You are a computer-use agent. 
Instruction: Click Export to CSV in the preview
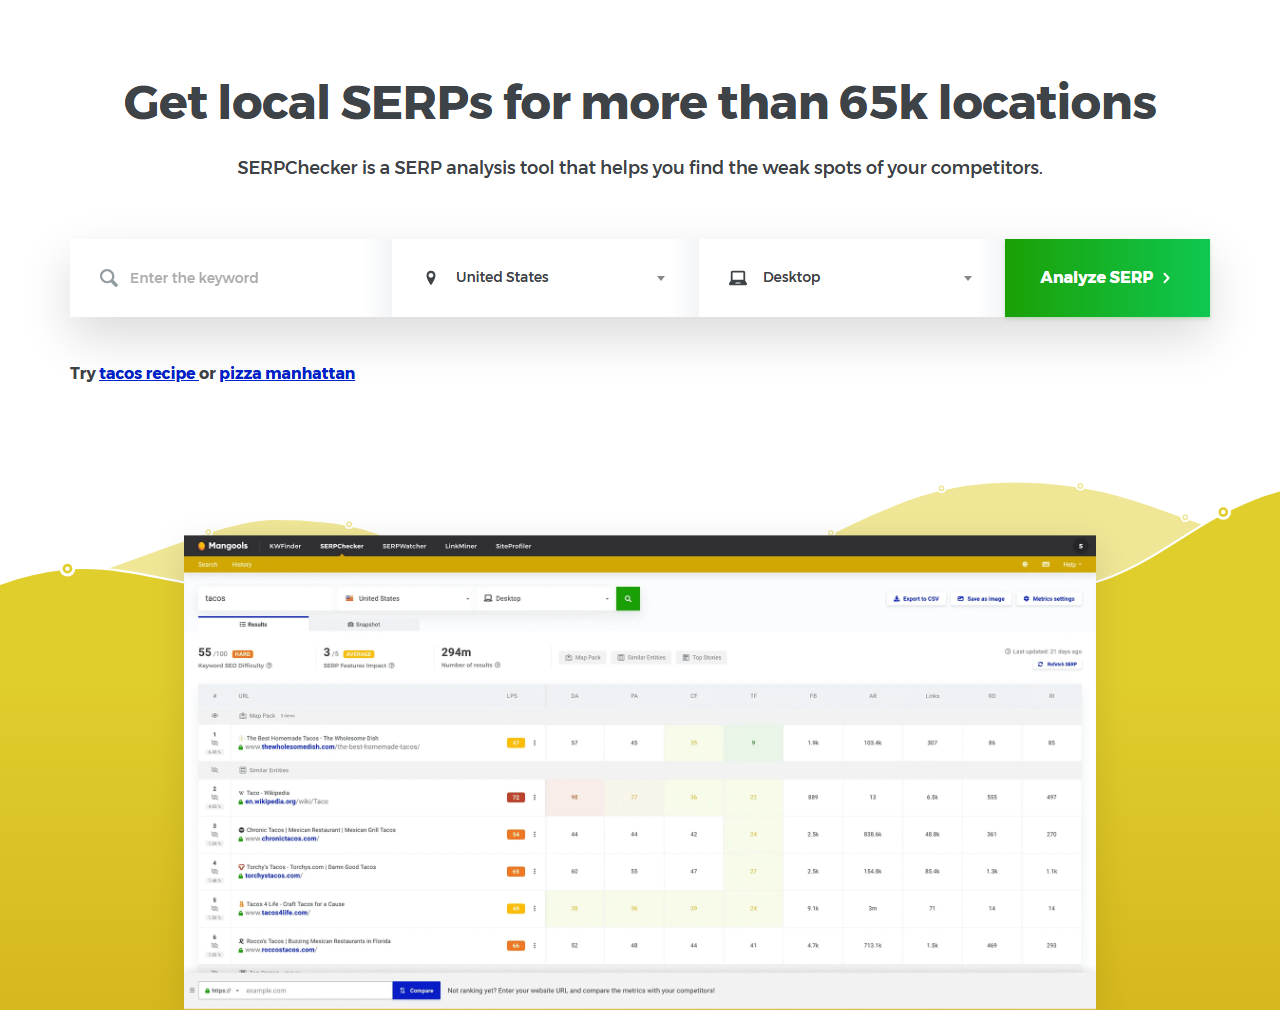(x=916, y=599)
